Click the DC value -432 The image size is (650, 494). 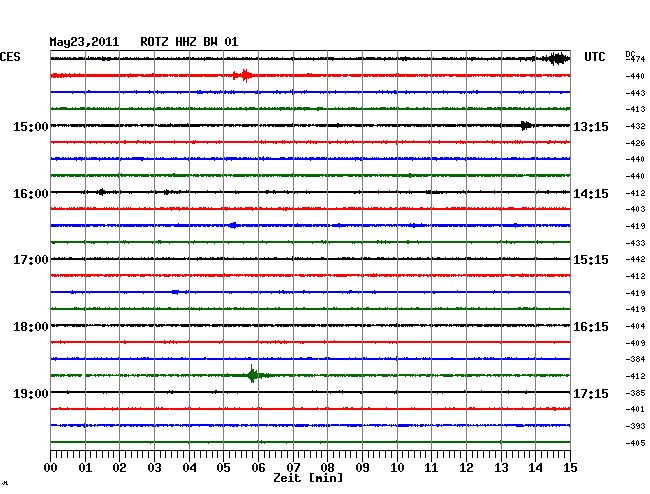tap(635, 126)
